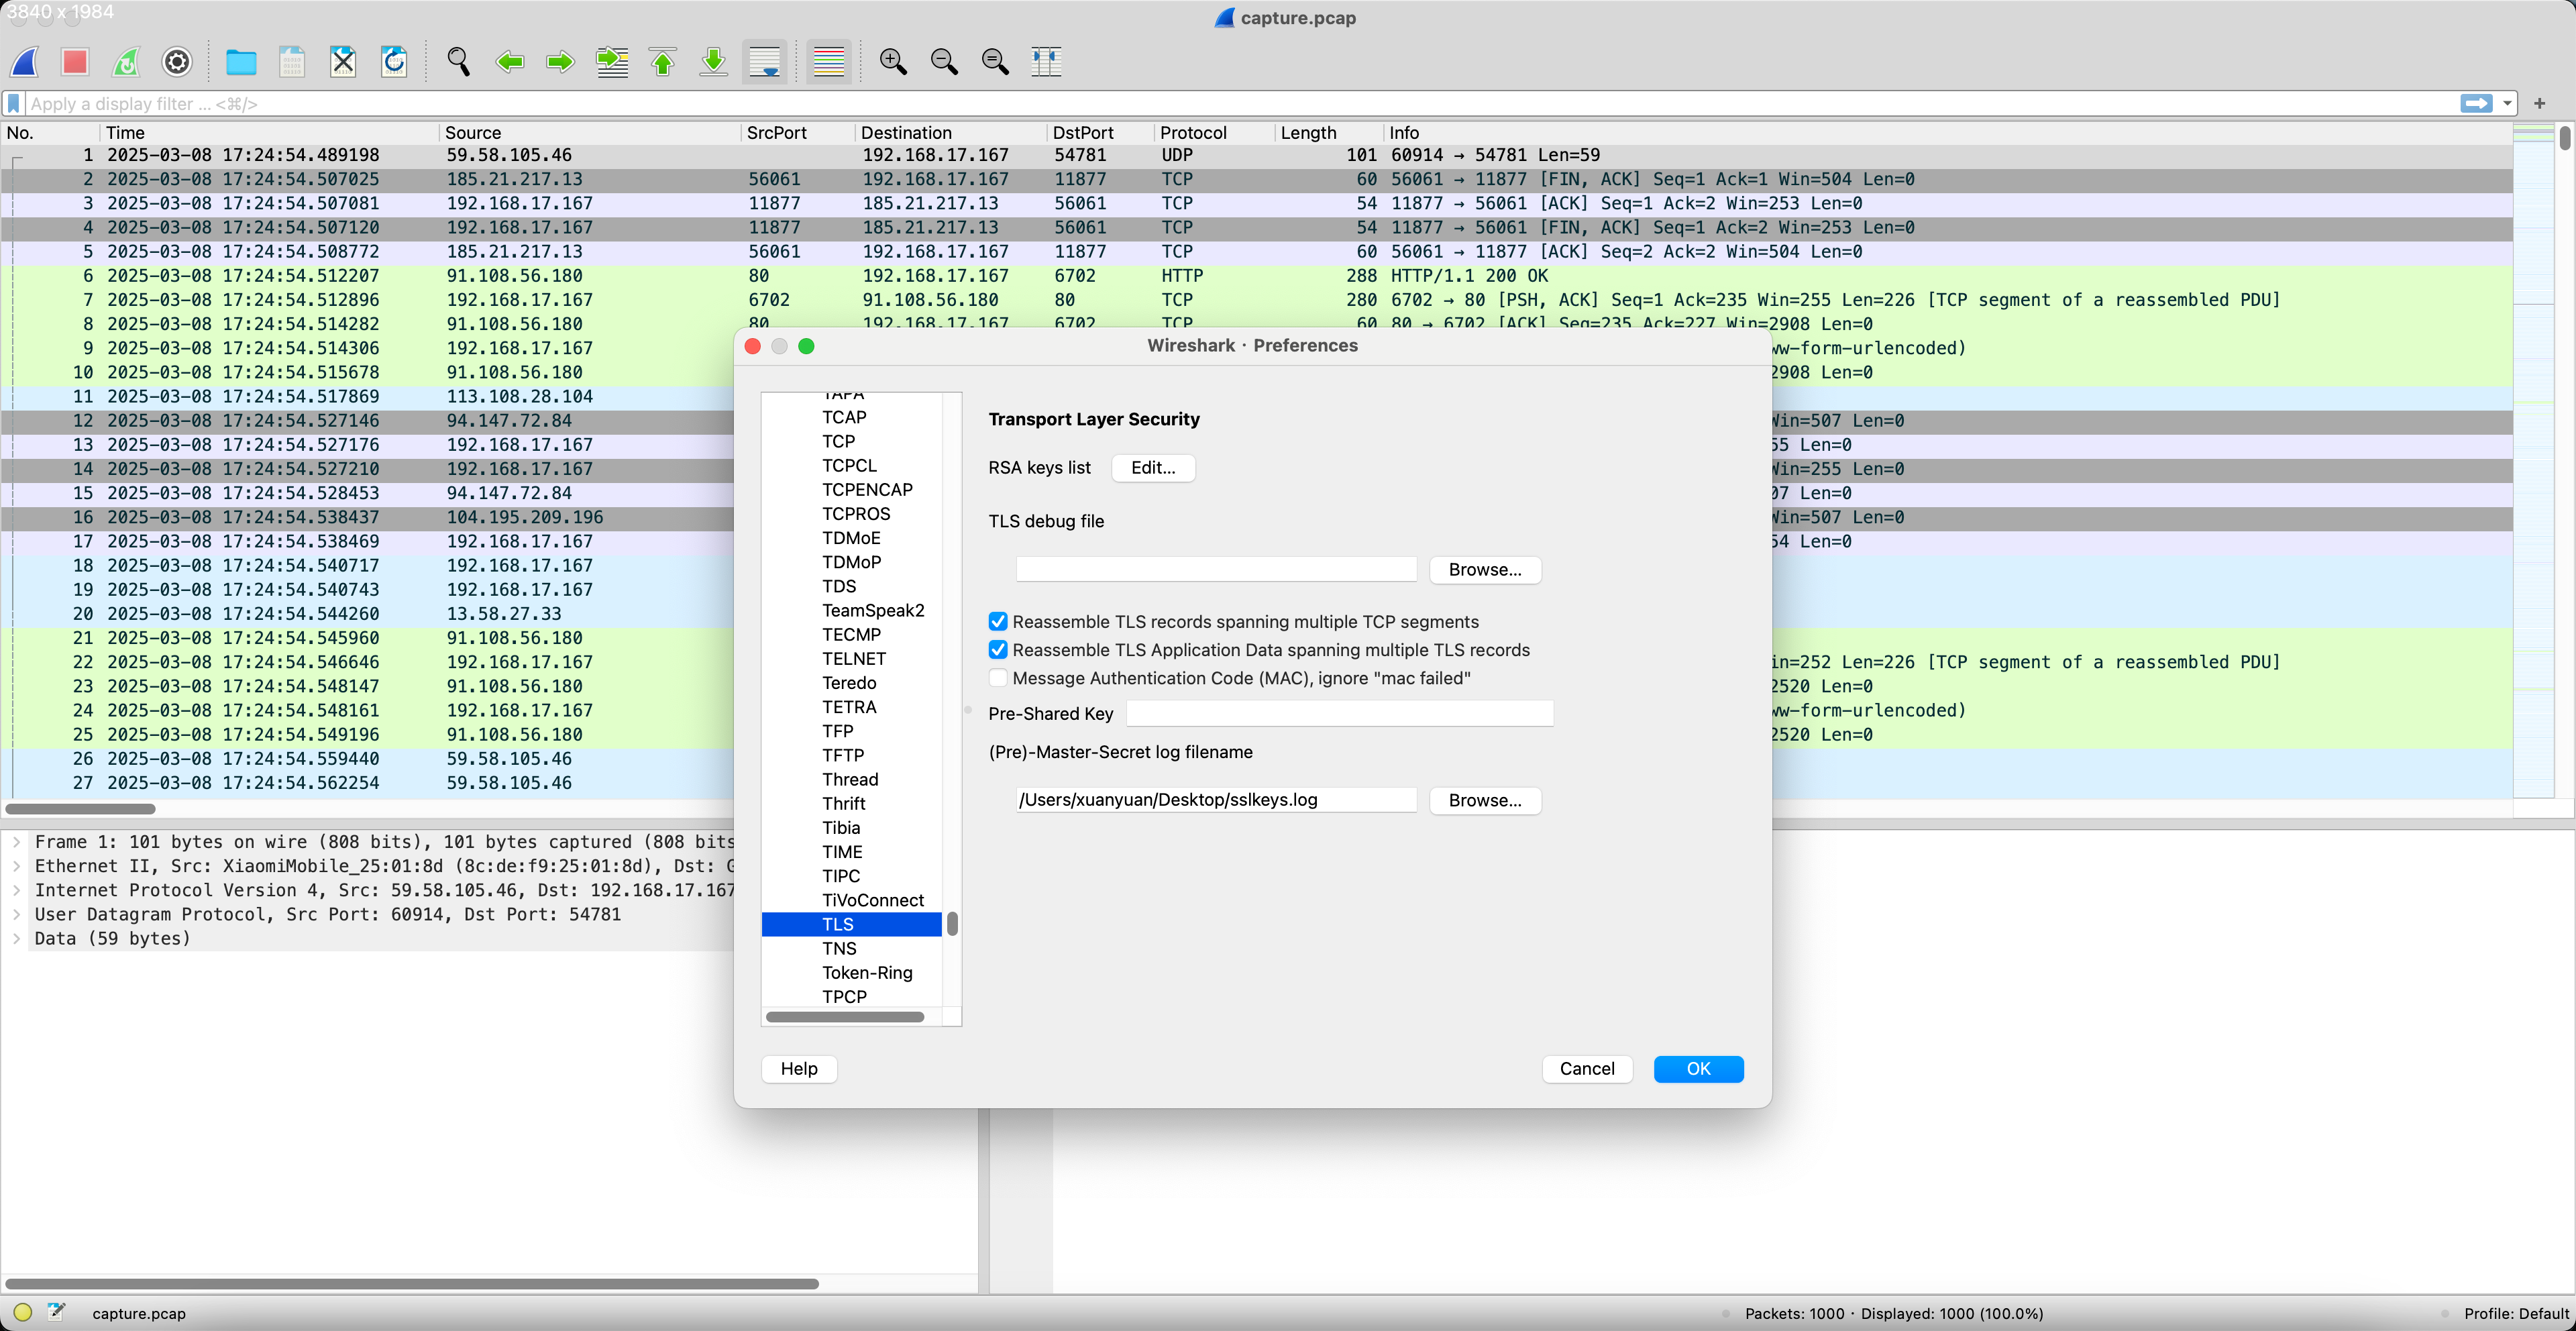Click the shark fin start capture icon
This screenshot has width=2576, height=1331.
point(25,62)
